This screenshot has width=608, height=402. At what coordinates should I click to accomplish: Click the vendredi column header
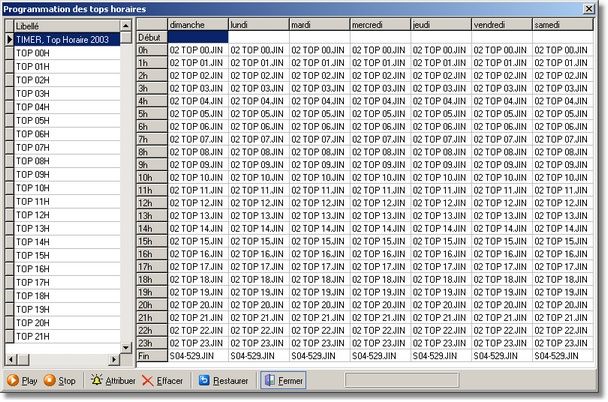(x=502, y=24)
